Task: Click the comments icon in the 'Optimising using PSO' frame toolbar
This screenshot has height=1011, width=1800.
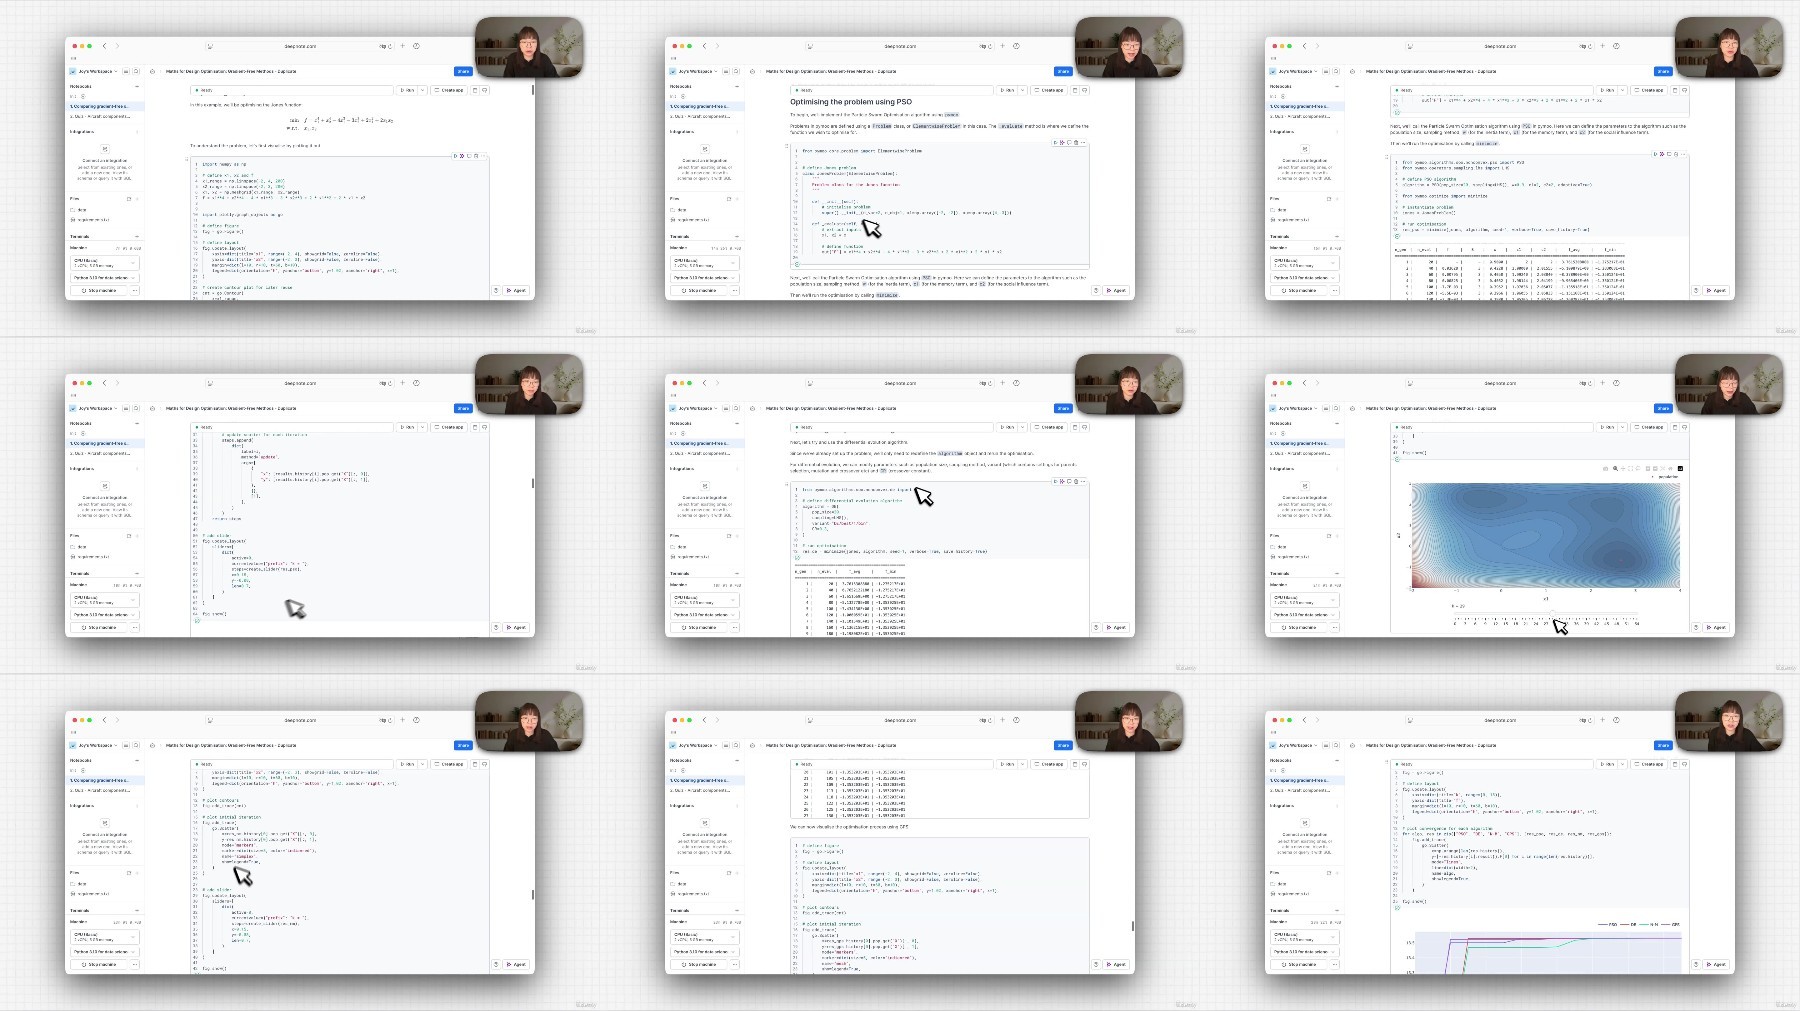Action: click(1085, 90)
